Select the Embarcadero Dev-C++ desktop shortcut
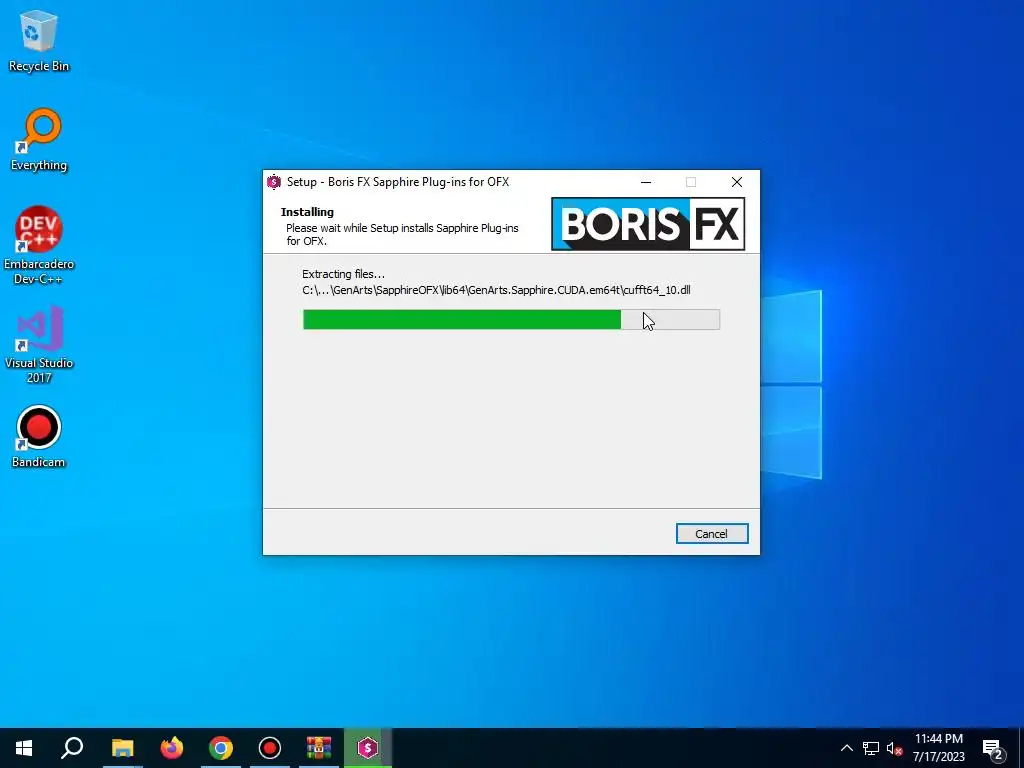1024x768 pixels. (x=39, y=246)
